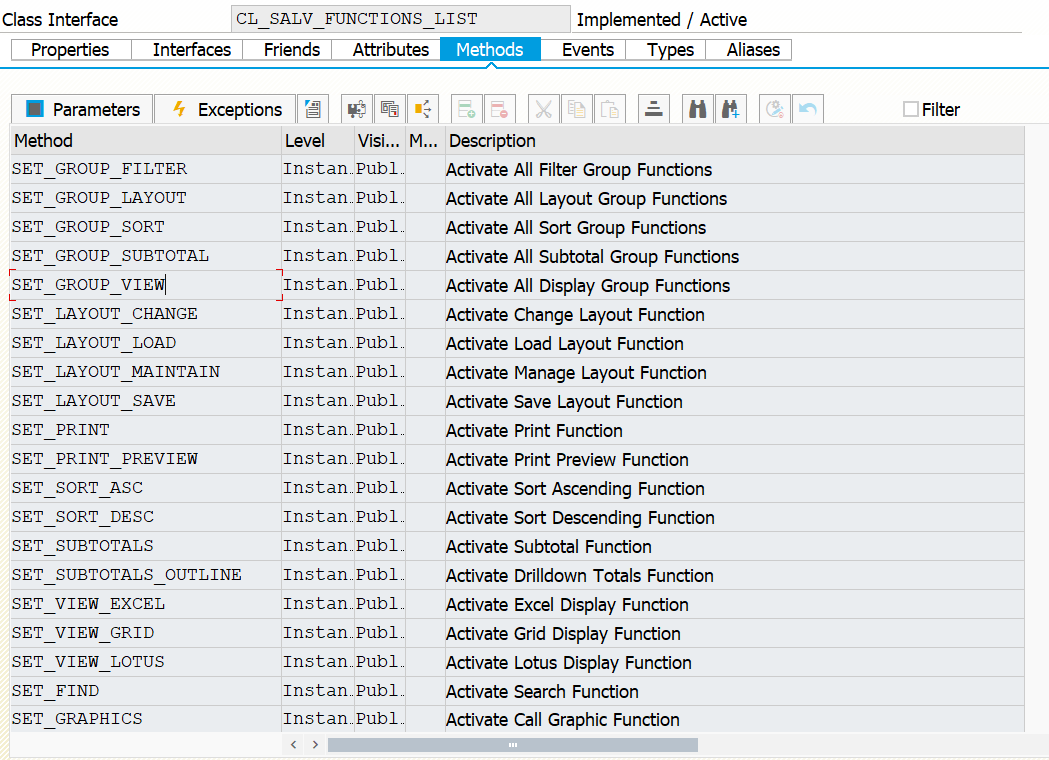Click the scissors cut icon

[543, 109]
